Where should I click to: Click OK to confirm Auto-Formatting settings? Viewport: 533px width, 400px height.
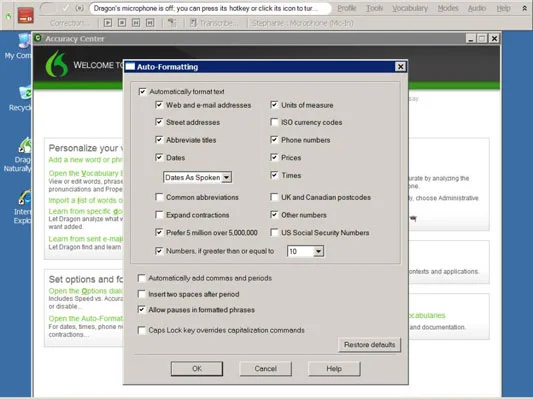pos(197,369)
